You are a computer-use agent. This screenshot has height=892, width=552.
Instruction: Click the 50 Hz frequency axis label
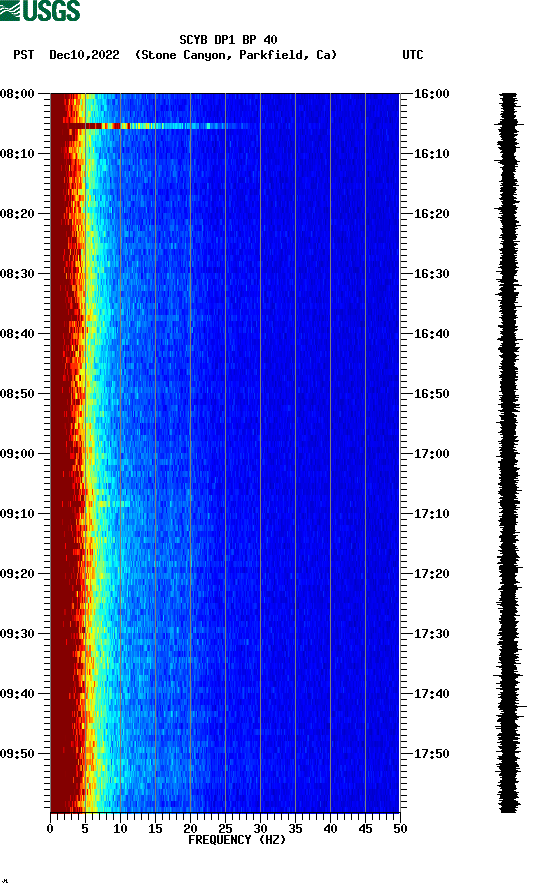click(400, 829)
